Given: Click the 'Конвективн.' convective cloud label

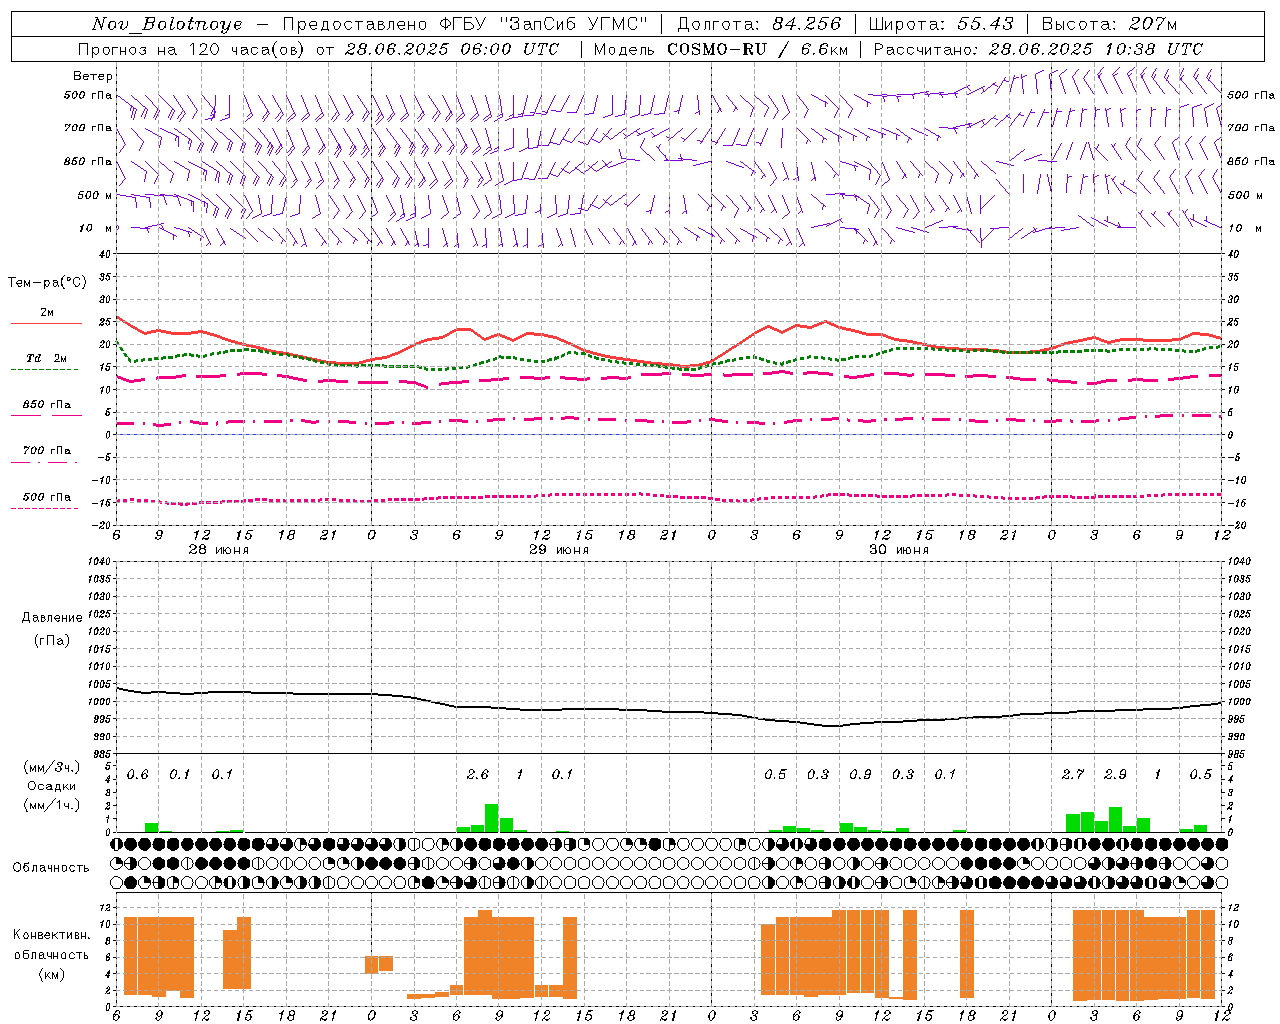Looking at the screenshot, I should [52, 935].
